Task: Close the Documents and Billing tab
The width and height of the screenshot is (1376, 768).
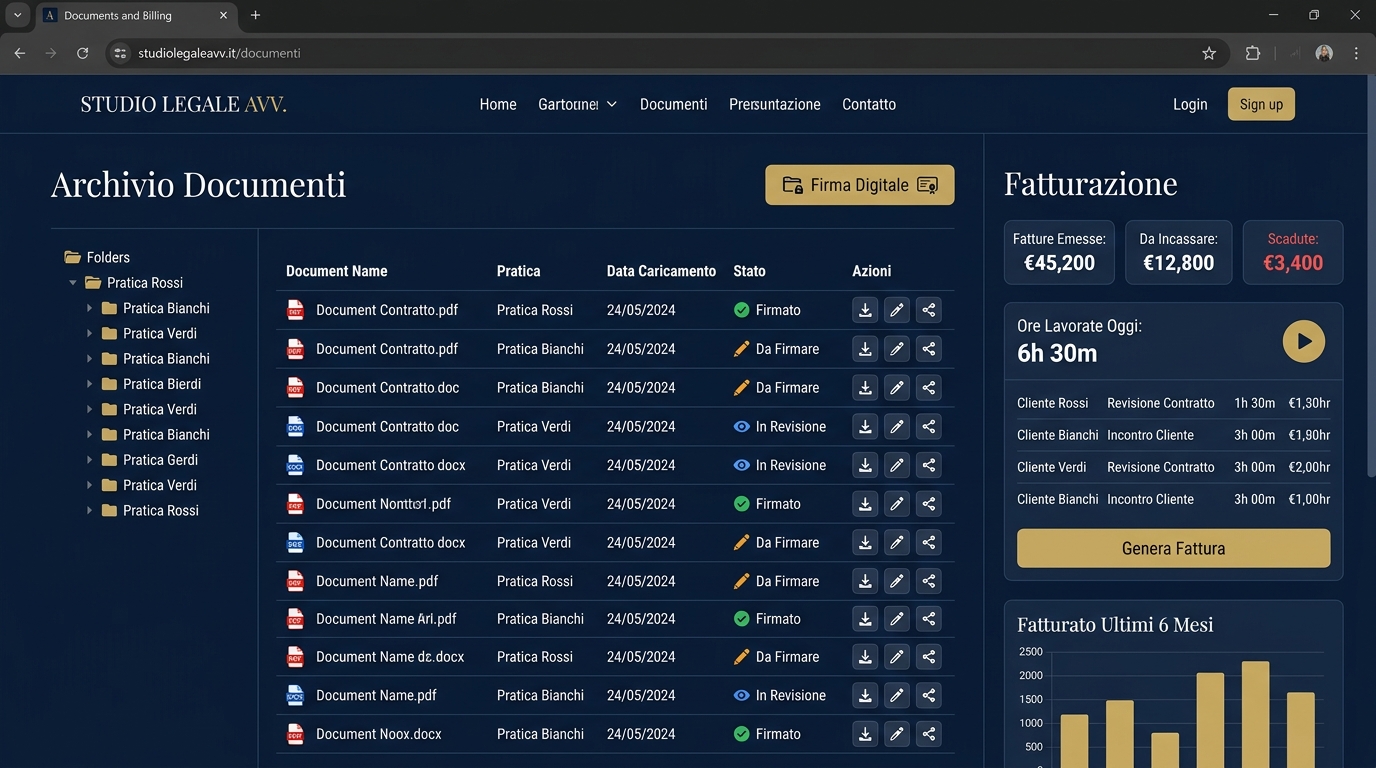Action: (223, 15)
